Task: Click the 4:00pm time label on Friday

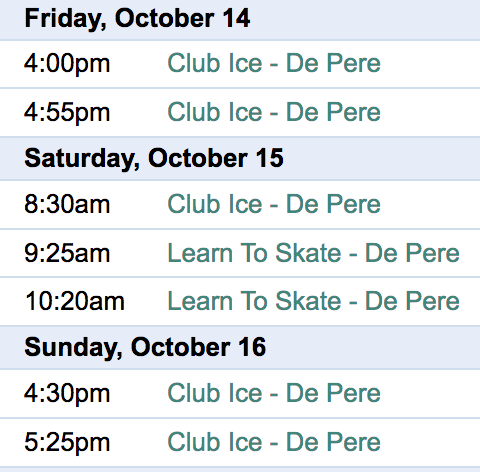Action: 67,64
